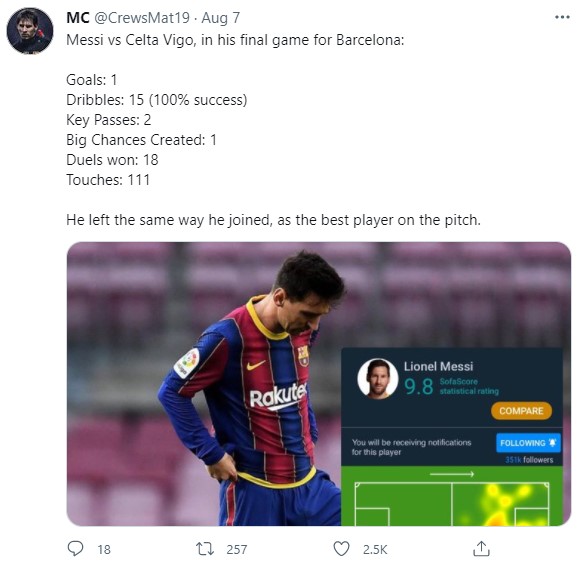
Task: Click the 9.8 SofaScore rating
Action: [419, 386]
